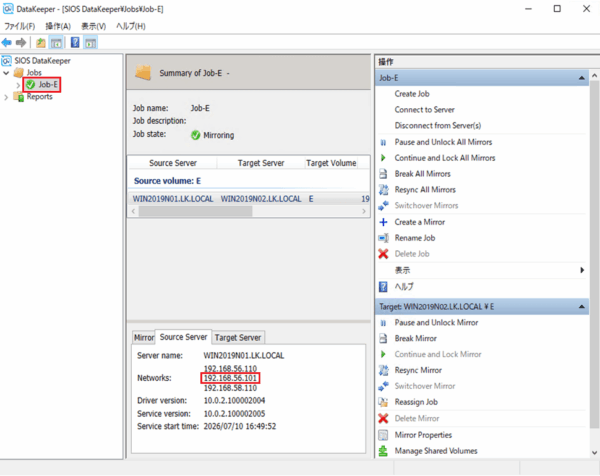Click the Break All Mirrors icon
Viewport: 600px width, 476px height.
(383, 174)
